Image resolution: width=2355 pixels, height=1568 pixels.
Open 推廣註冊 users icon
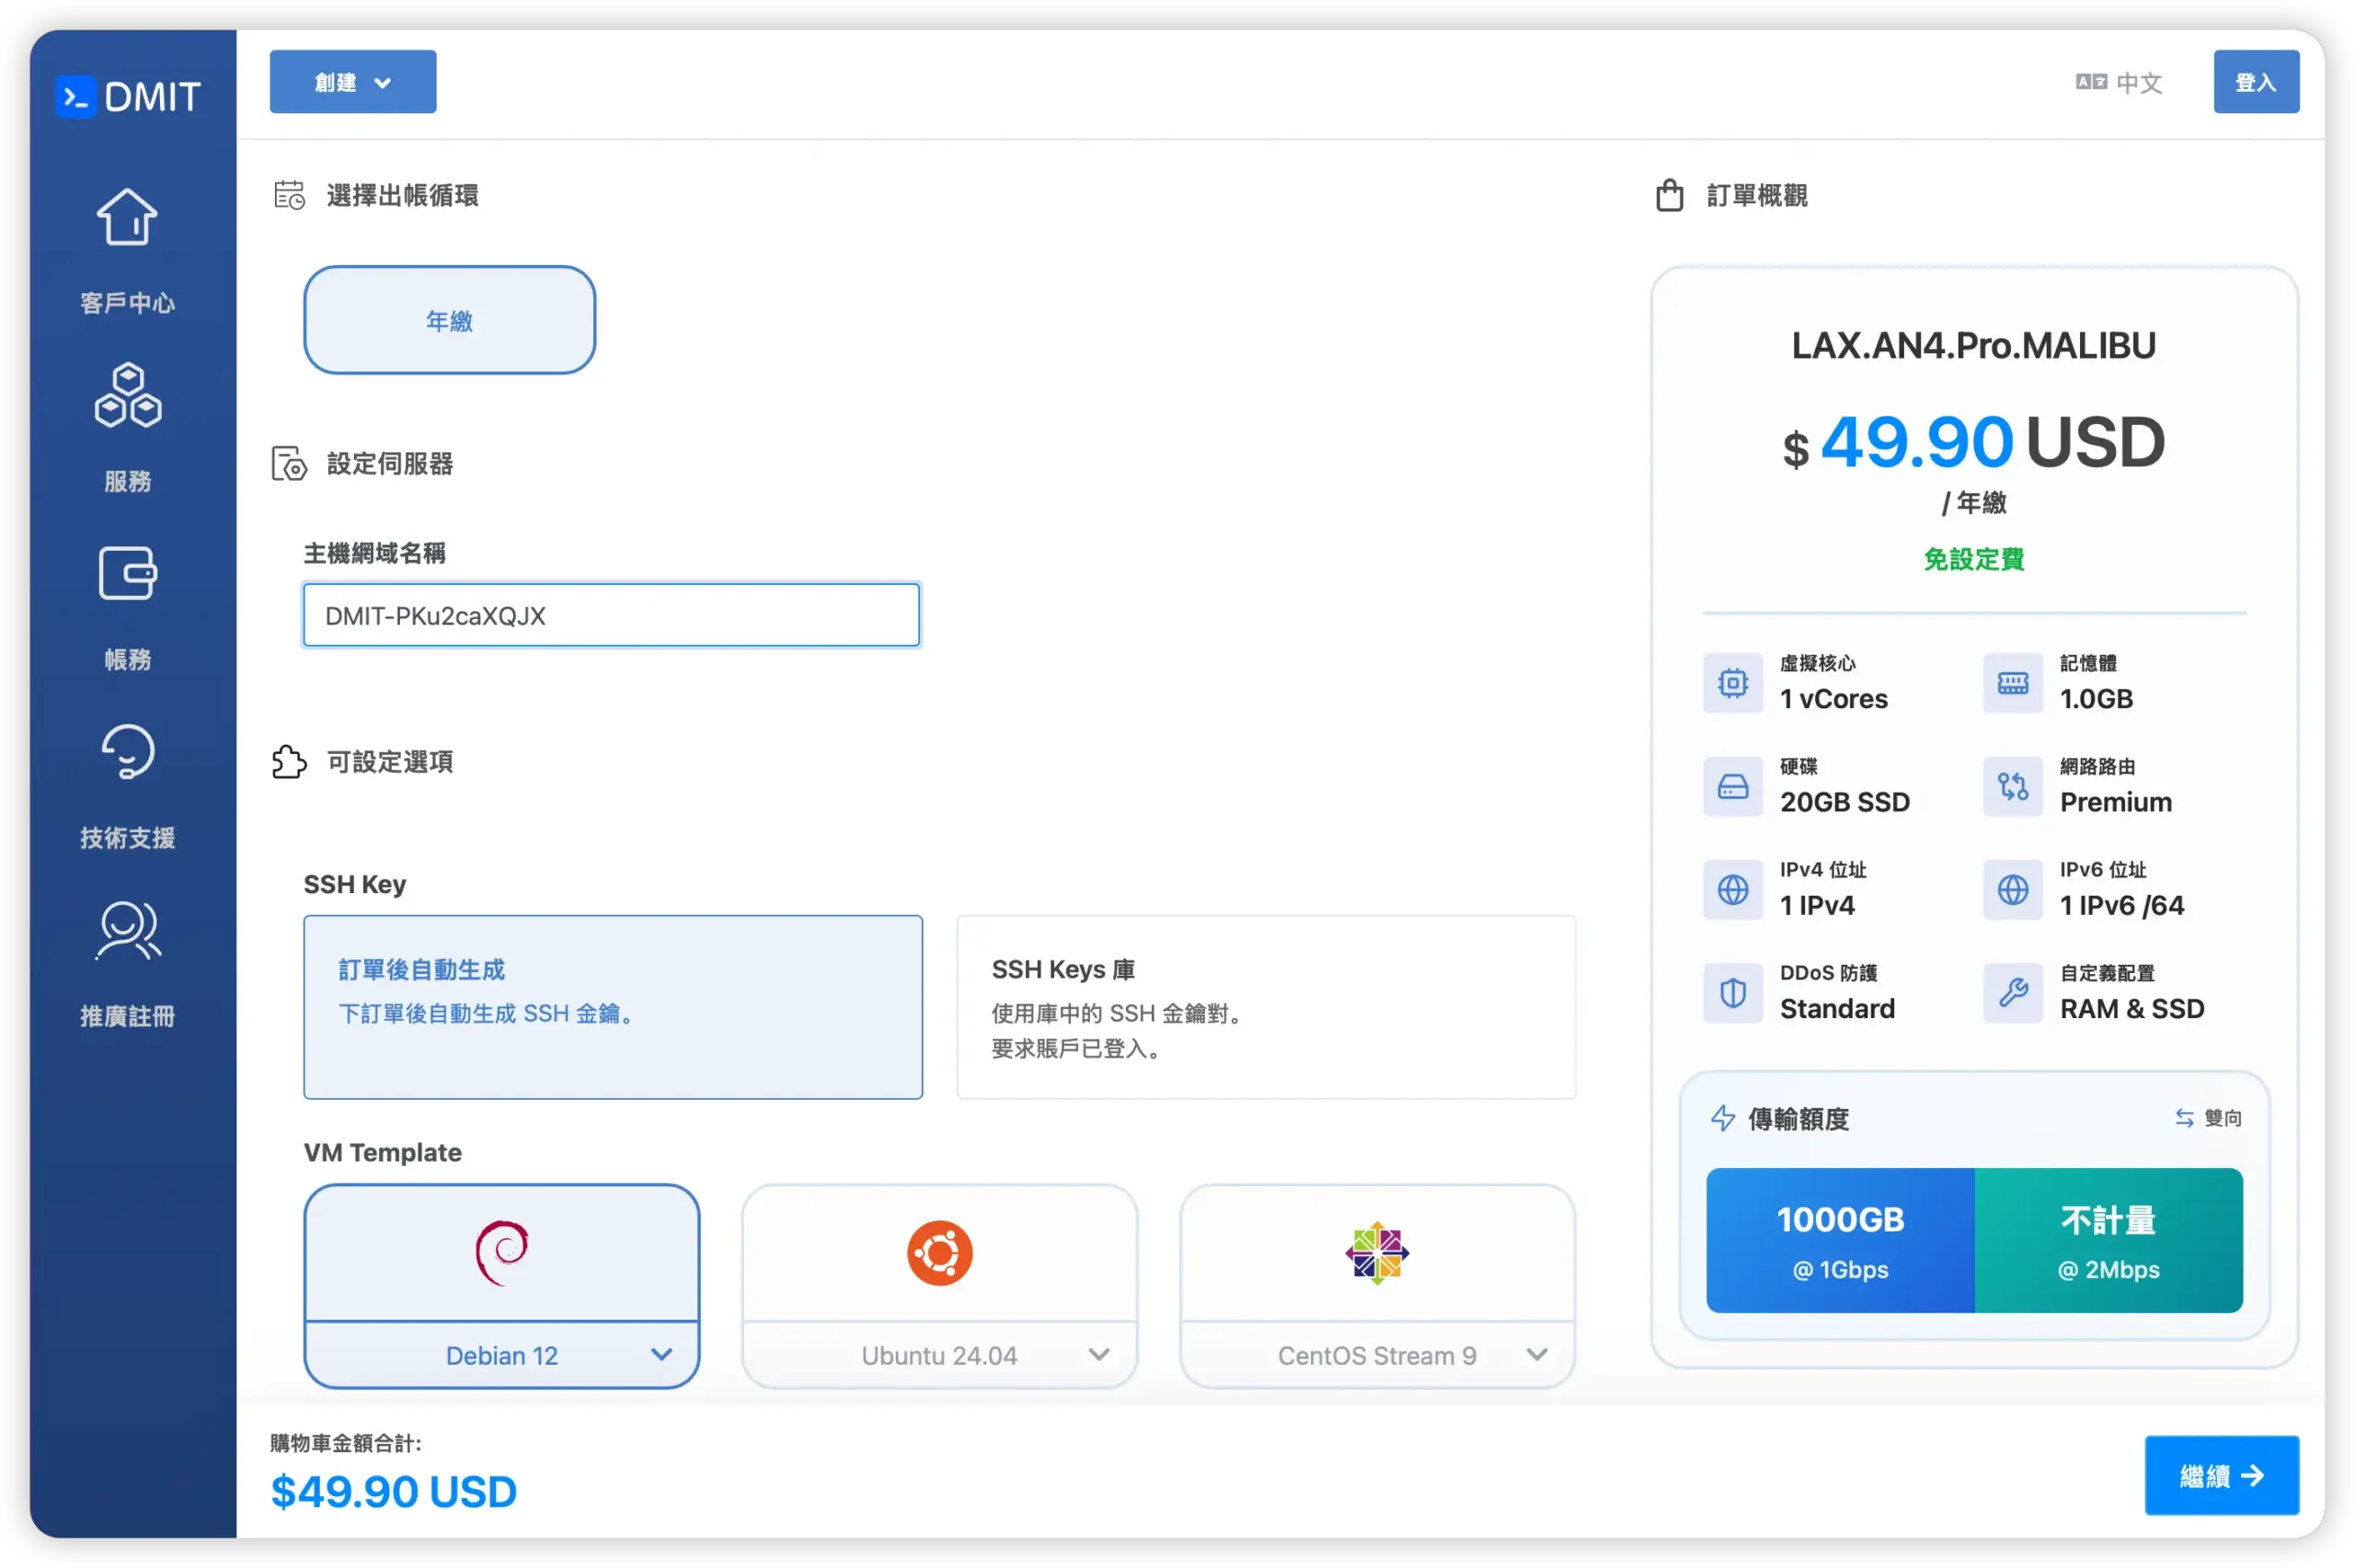[127, 930]
